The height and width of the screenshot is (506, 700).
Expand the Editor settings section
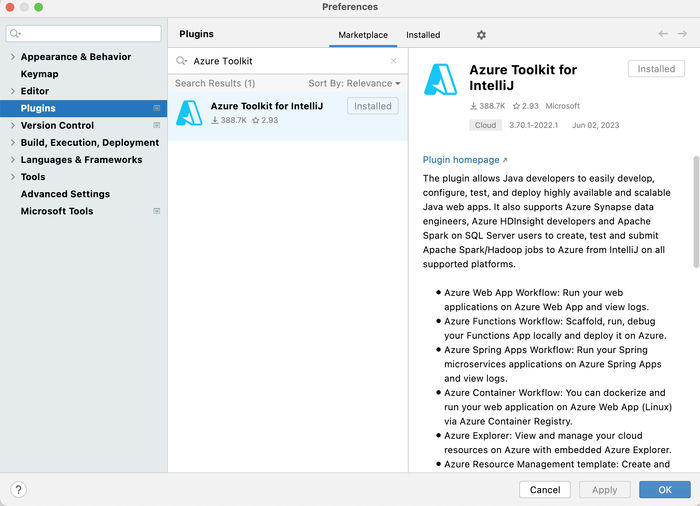[x=12, y=91]
